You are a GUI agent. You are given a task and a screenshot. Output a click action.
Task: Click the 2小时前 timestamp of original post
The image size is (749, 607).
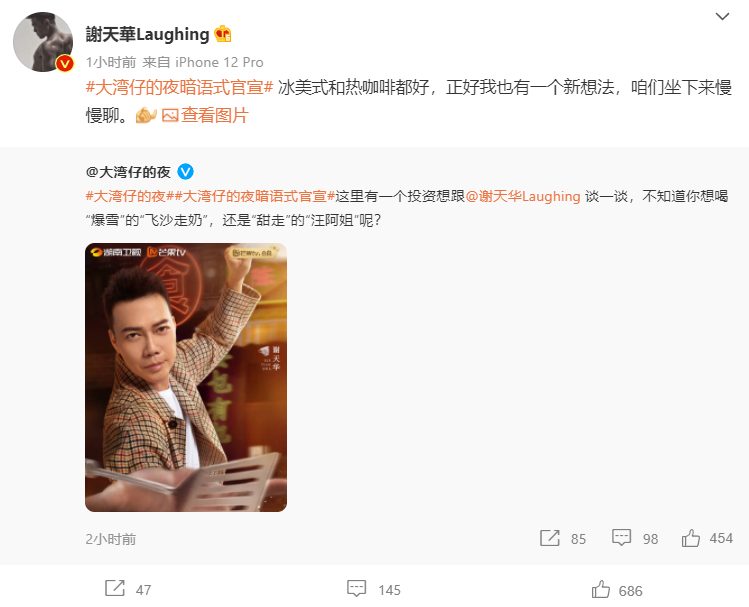(111, 539)
